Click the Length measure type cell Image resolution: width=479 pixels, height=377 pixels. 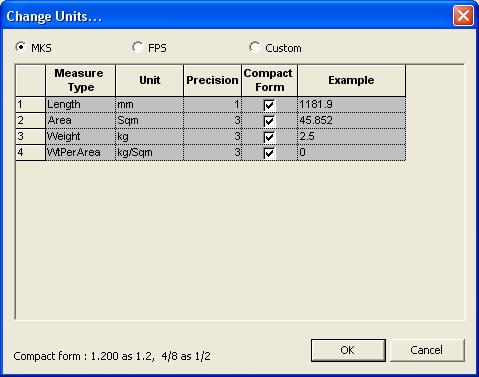point(81,105)
